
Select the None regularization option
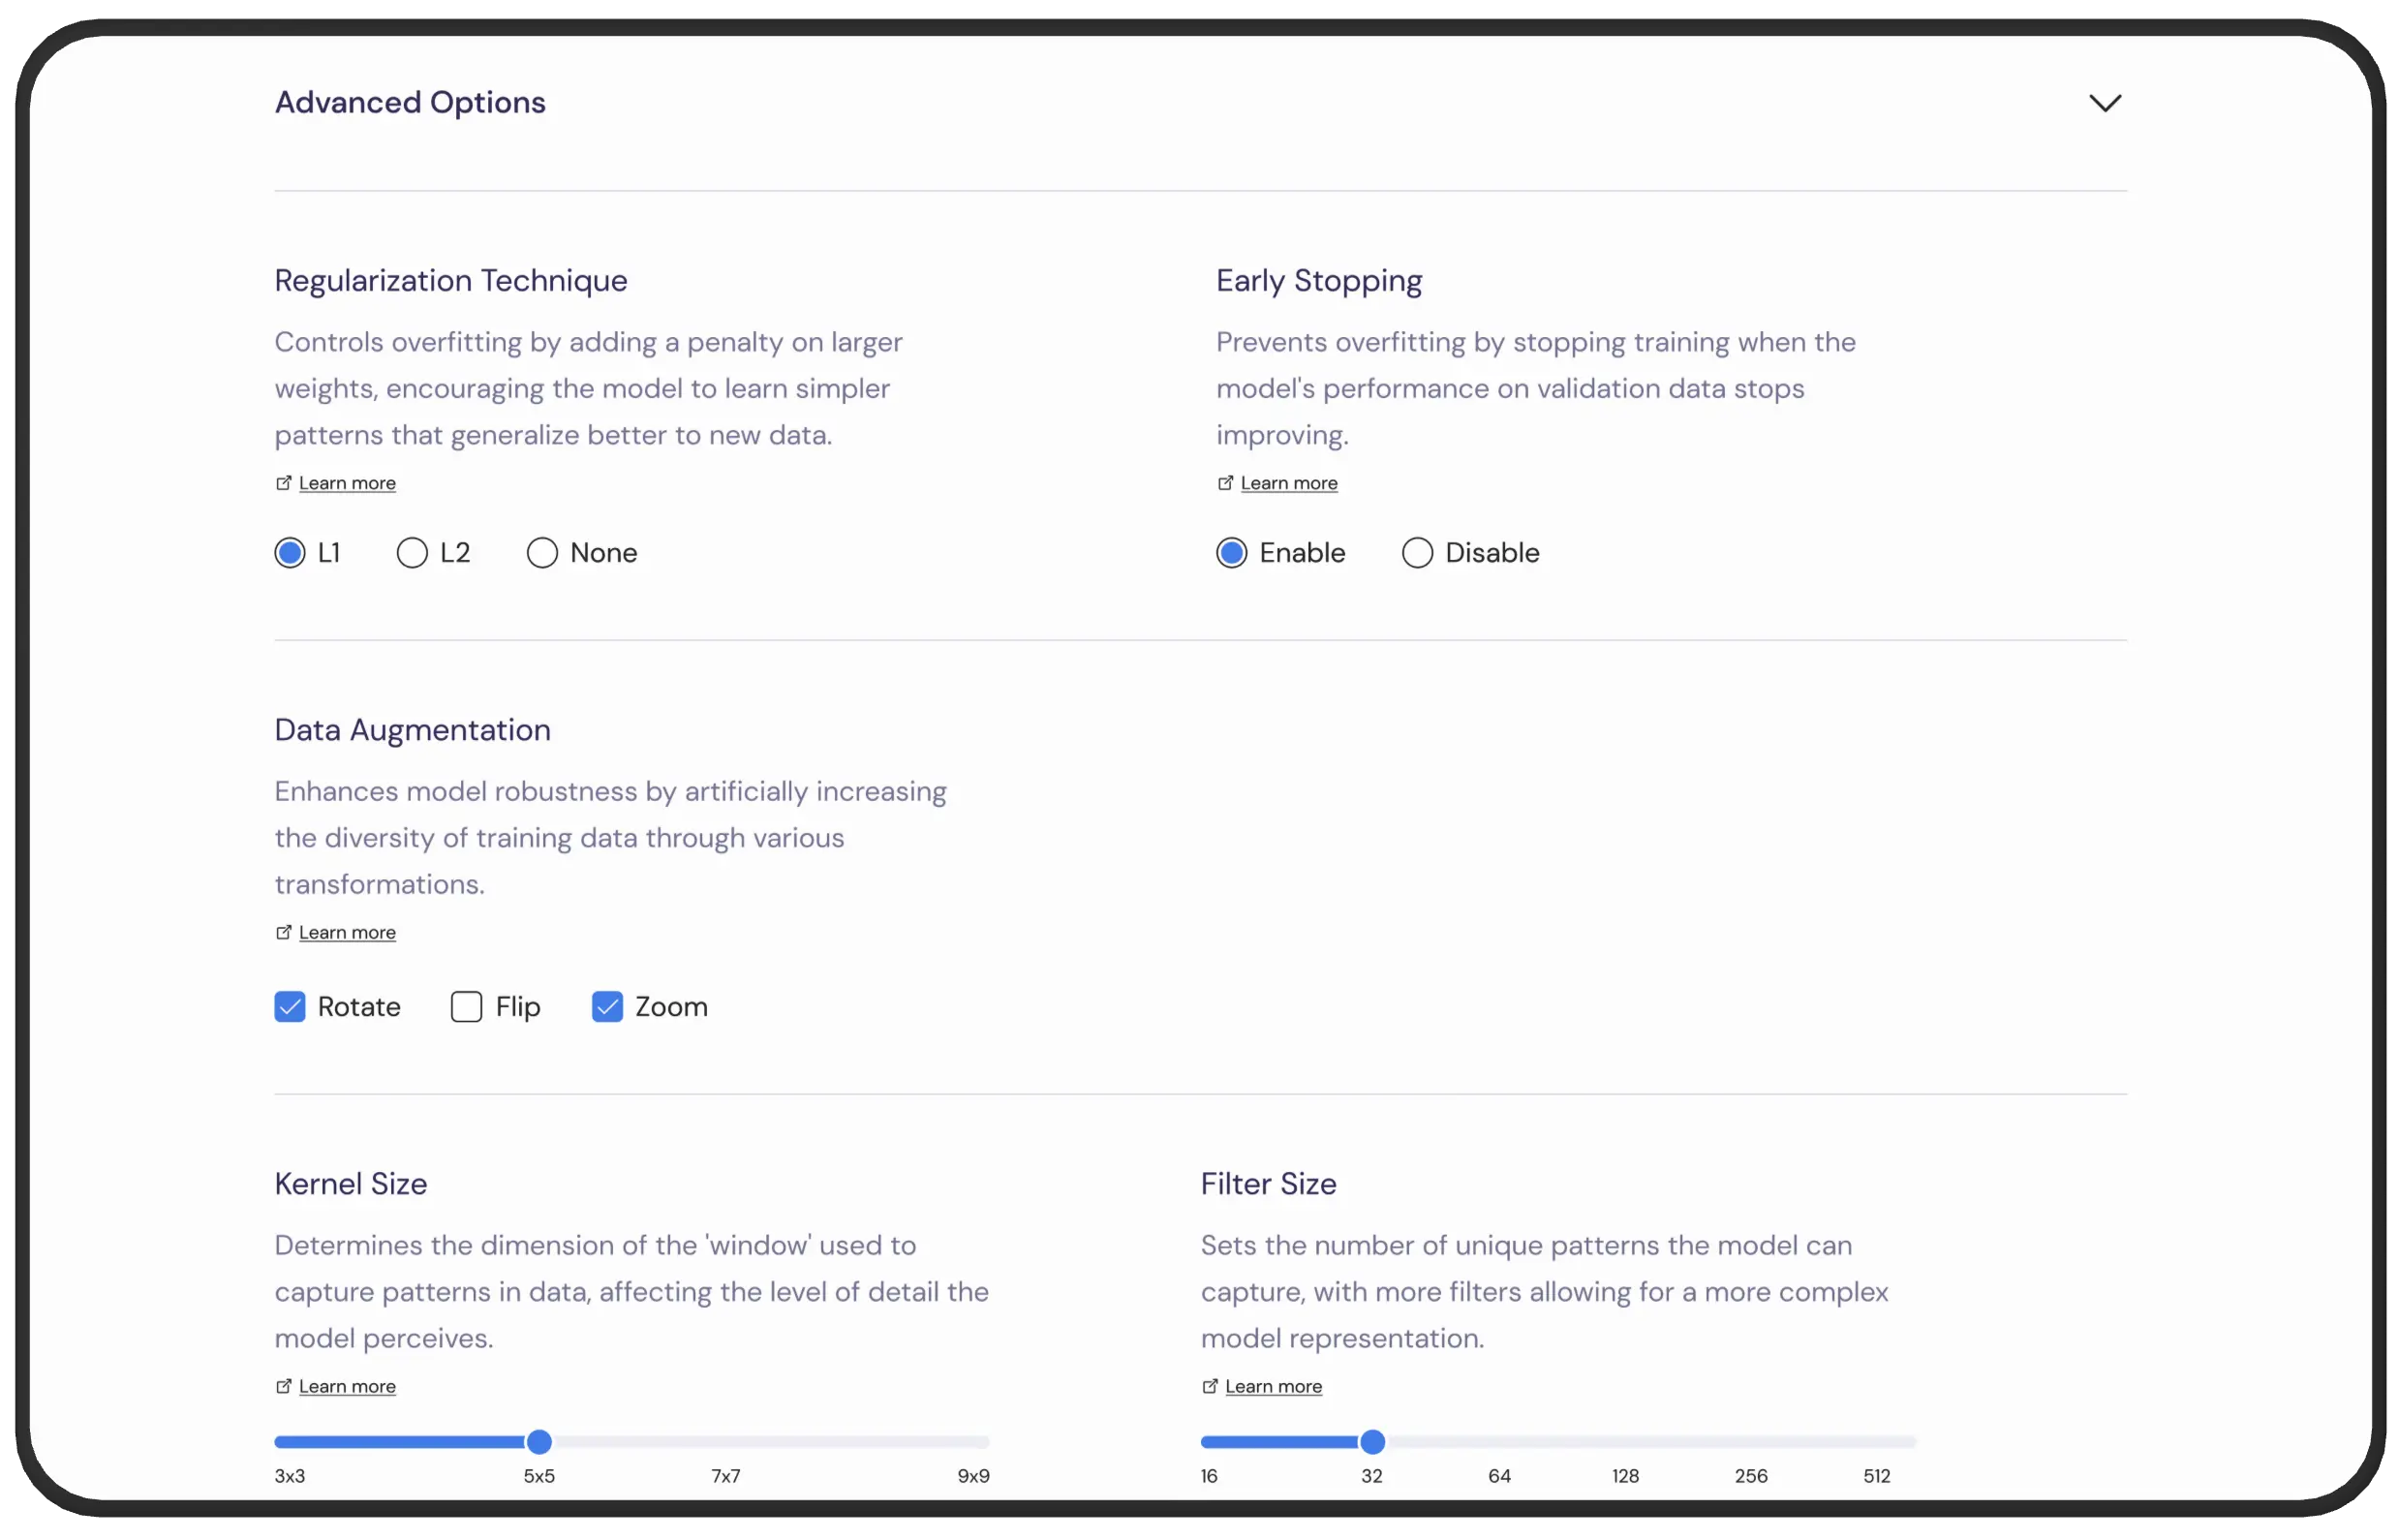[x=542, y=552]
